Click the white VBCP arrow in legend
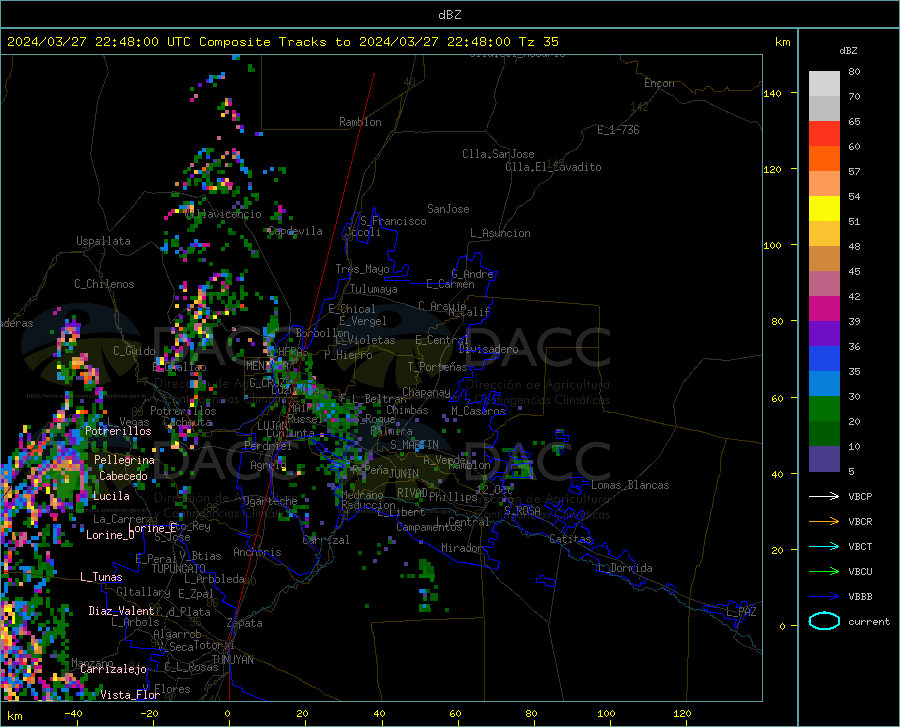This screenshot has width=900, height=727. point(824,496)
